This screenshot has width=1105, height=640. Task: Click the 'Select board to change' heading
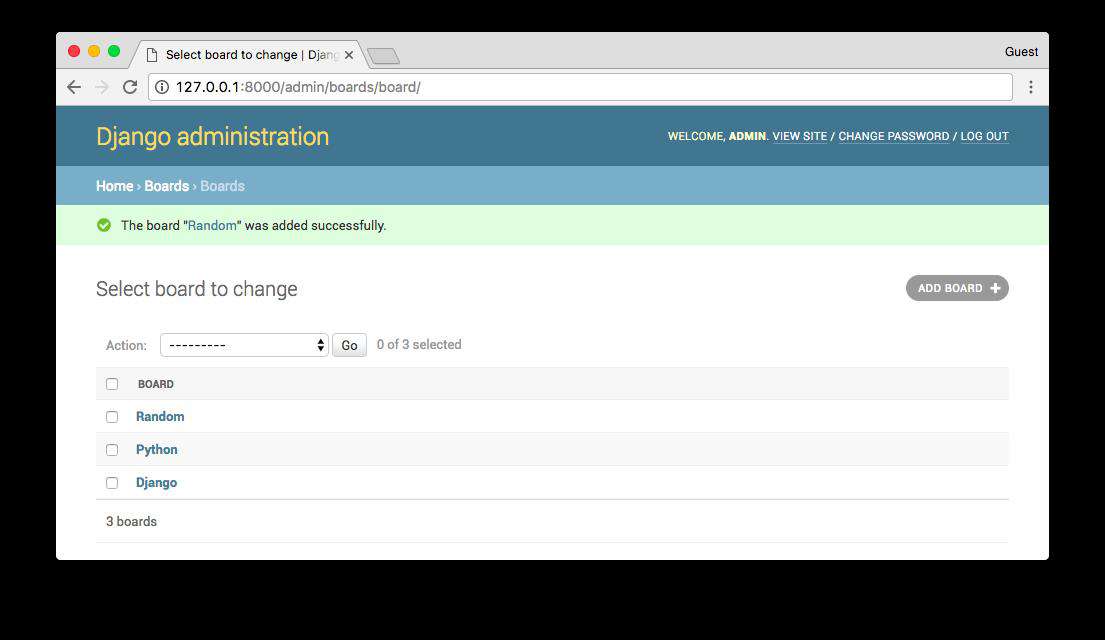click(x=197, y=289)
